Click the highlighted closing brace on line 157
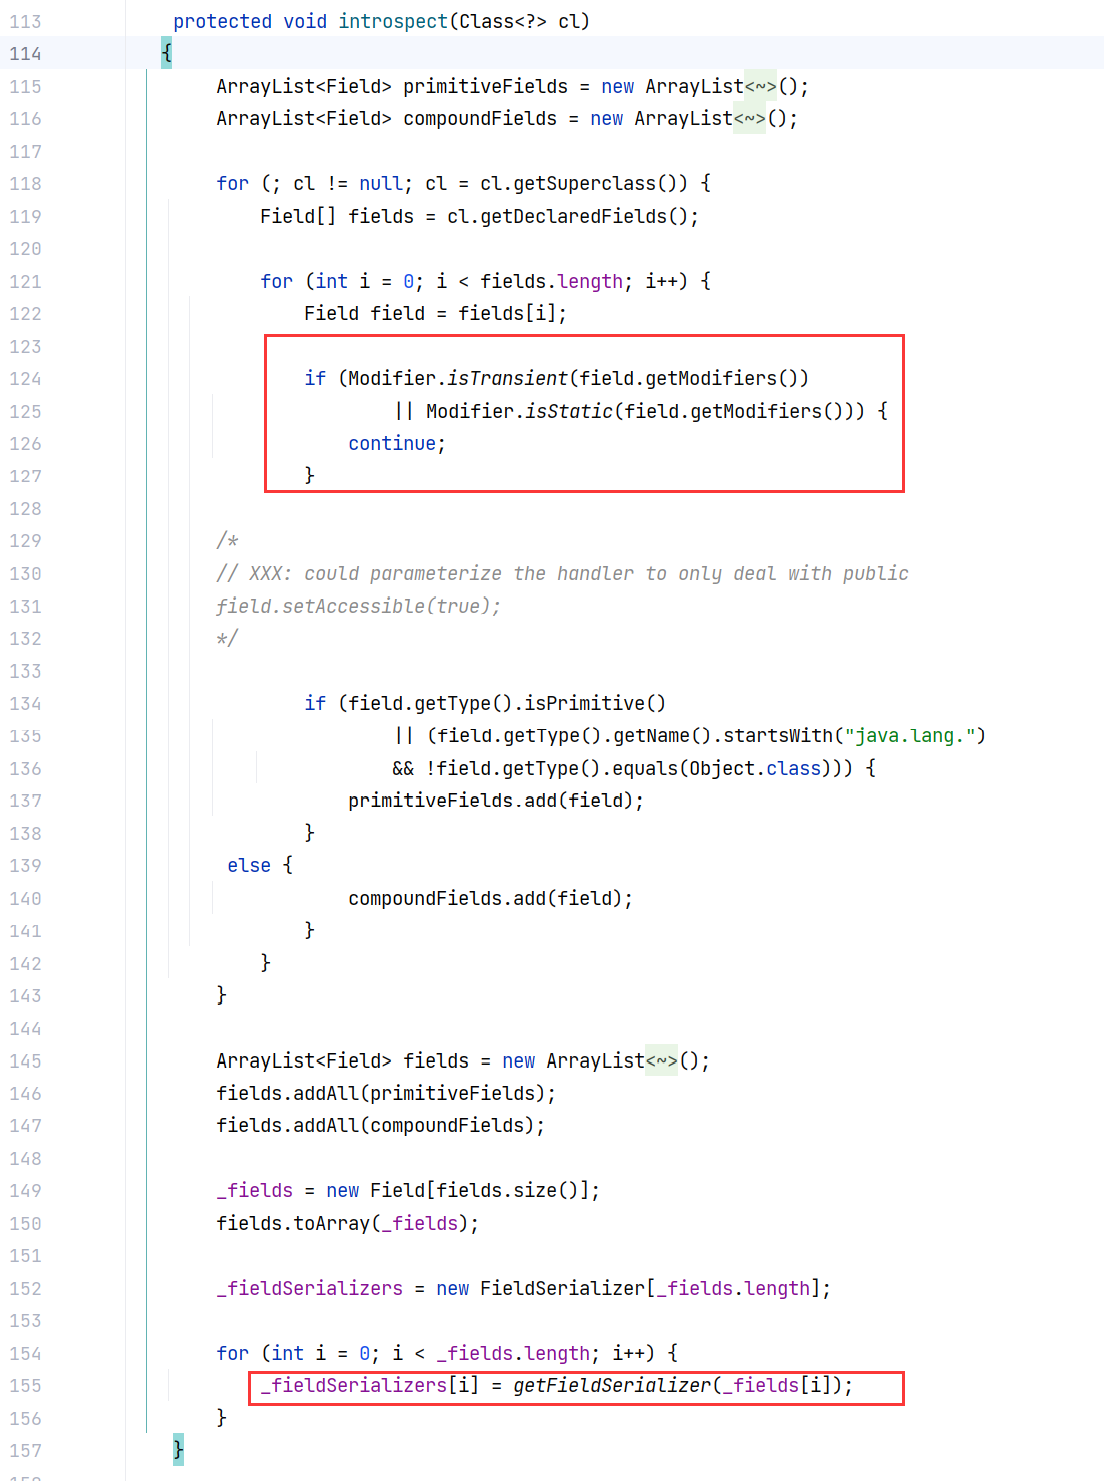Viewport: 1104px width, 1481px height. (x=178, y=1450)
